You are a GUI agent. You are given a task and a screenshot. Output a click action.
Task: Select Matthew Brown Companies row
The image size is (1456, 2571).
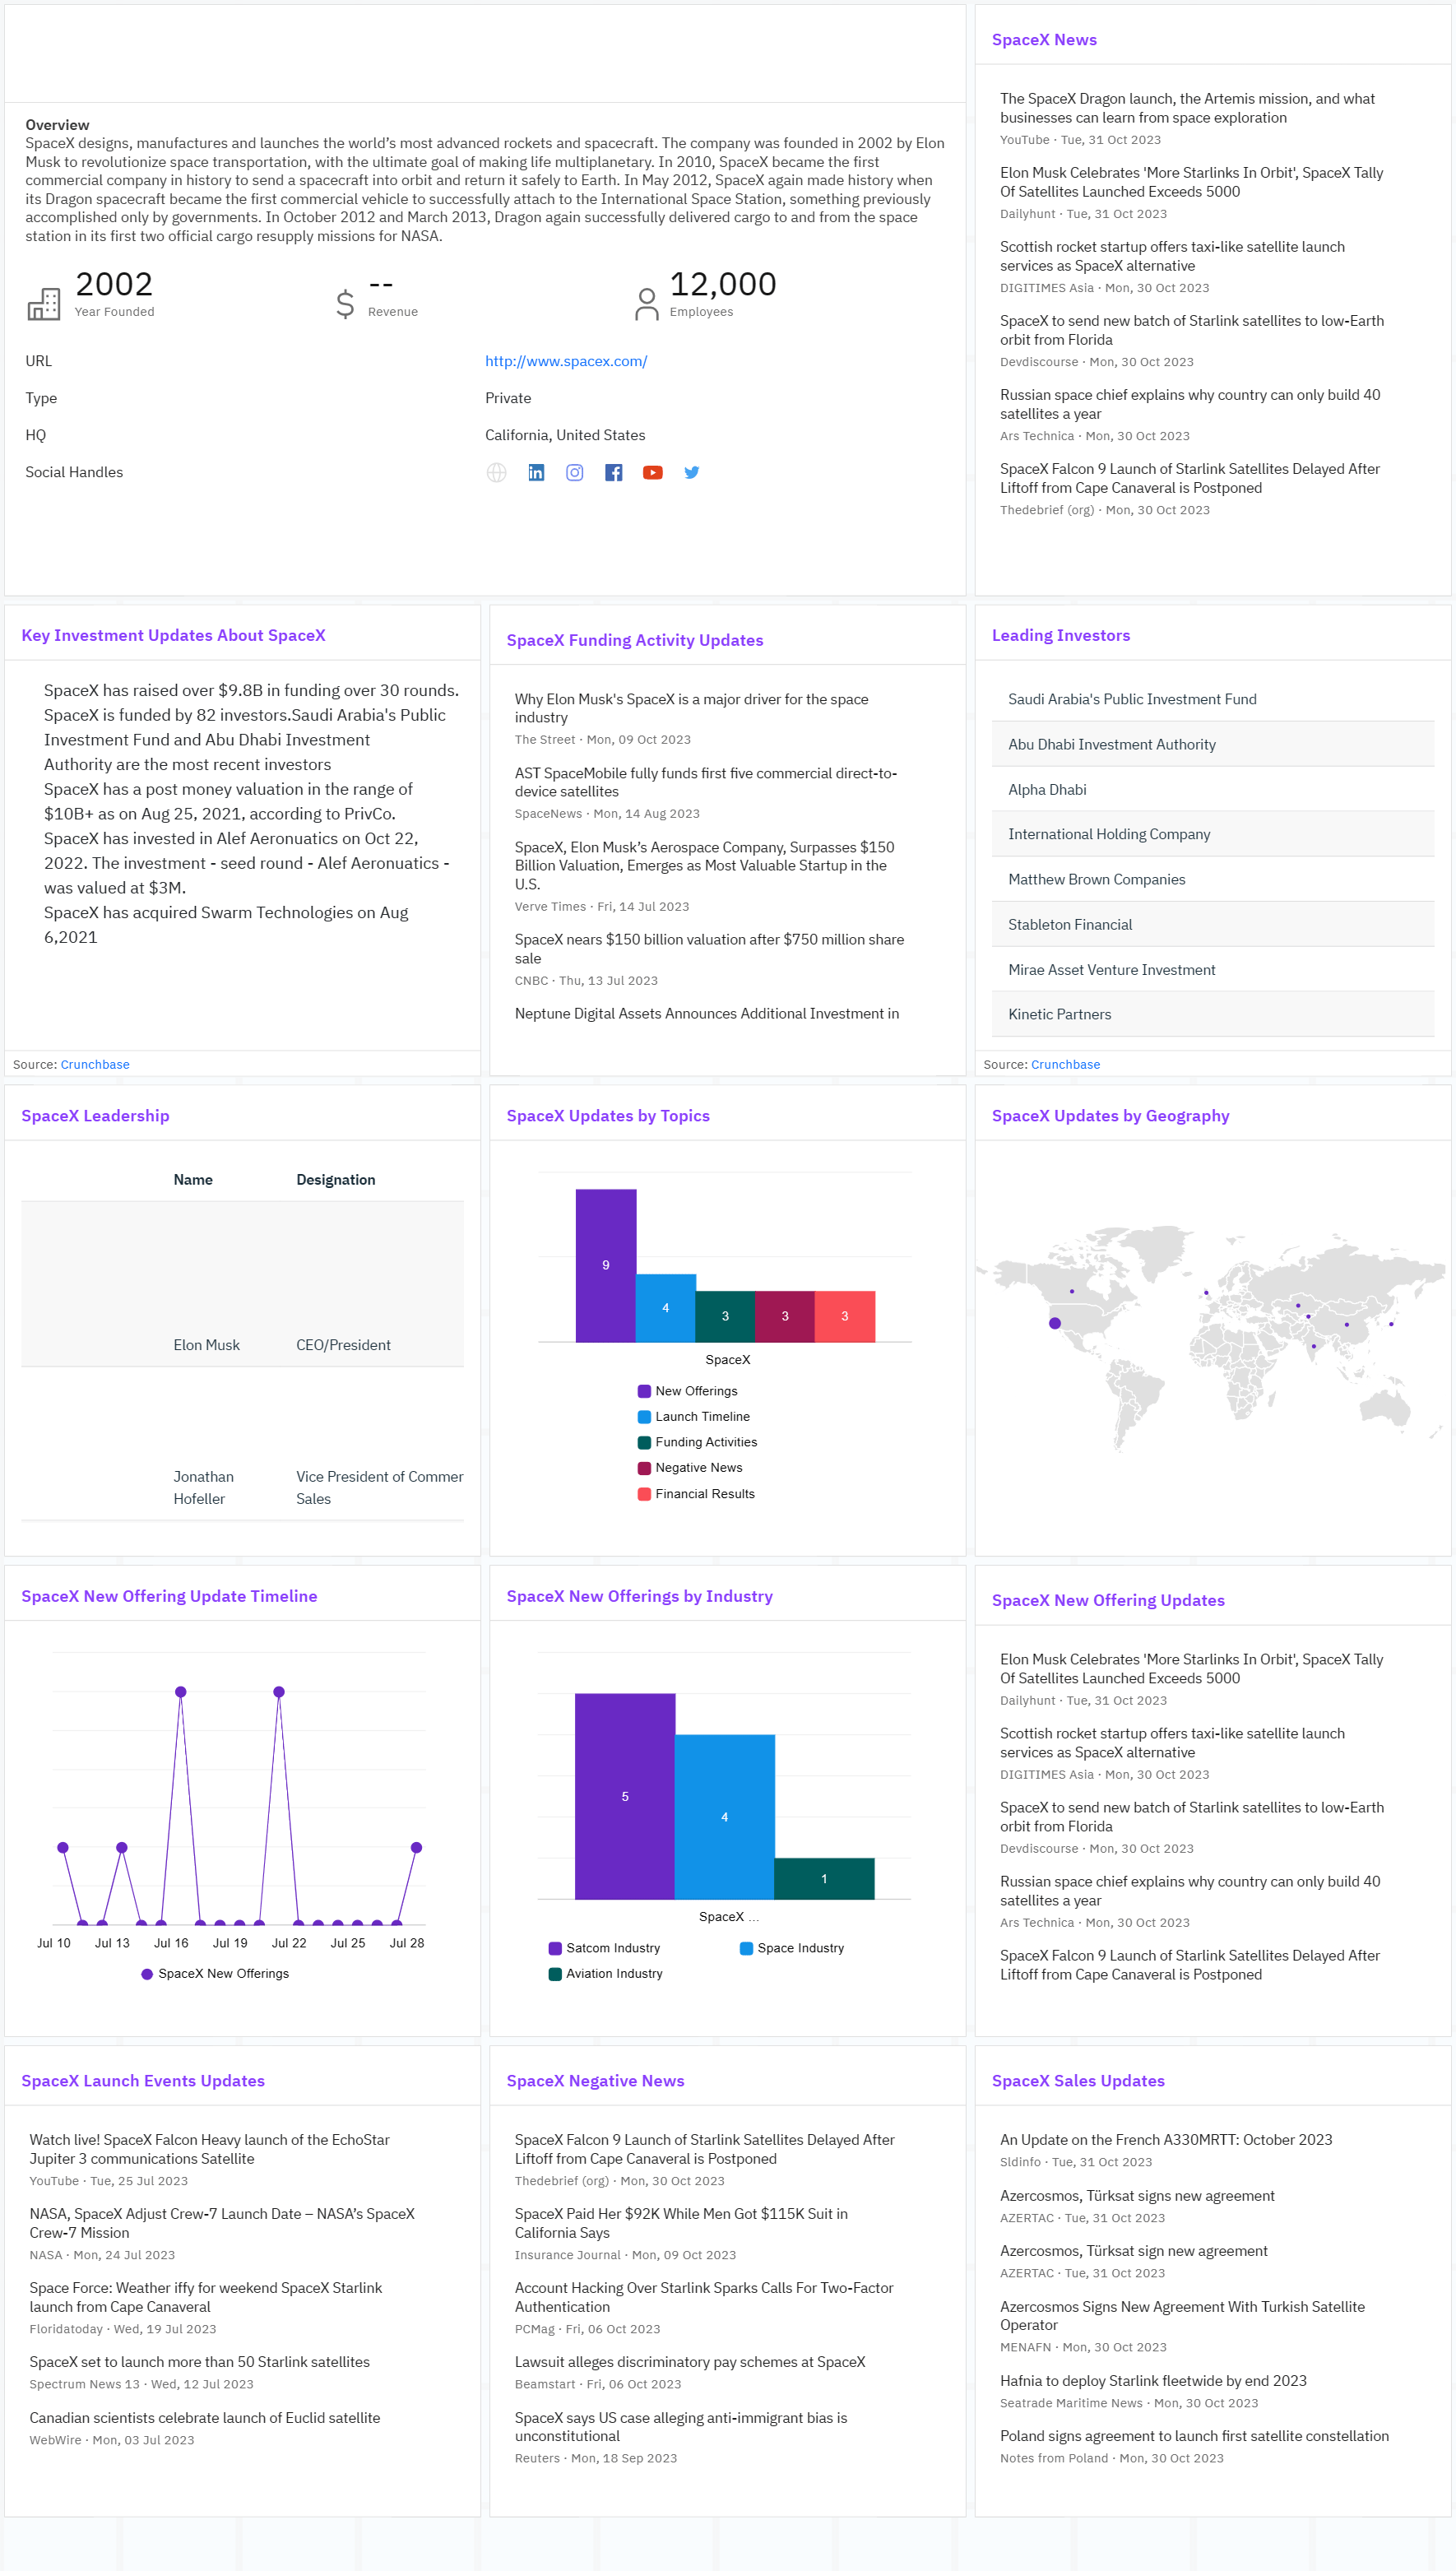[1212, 879]
